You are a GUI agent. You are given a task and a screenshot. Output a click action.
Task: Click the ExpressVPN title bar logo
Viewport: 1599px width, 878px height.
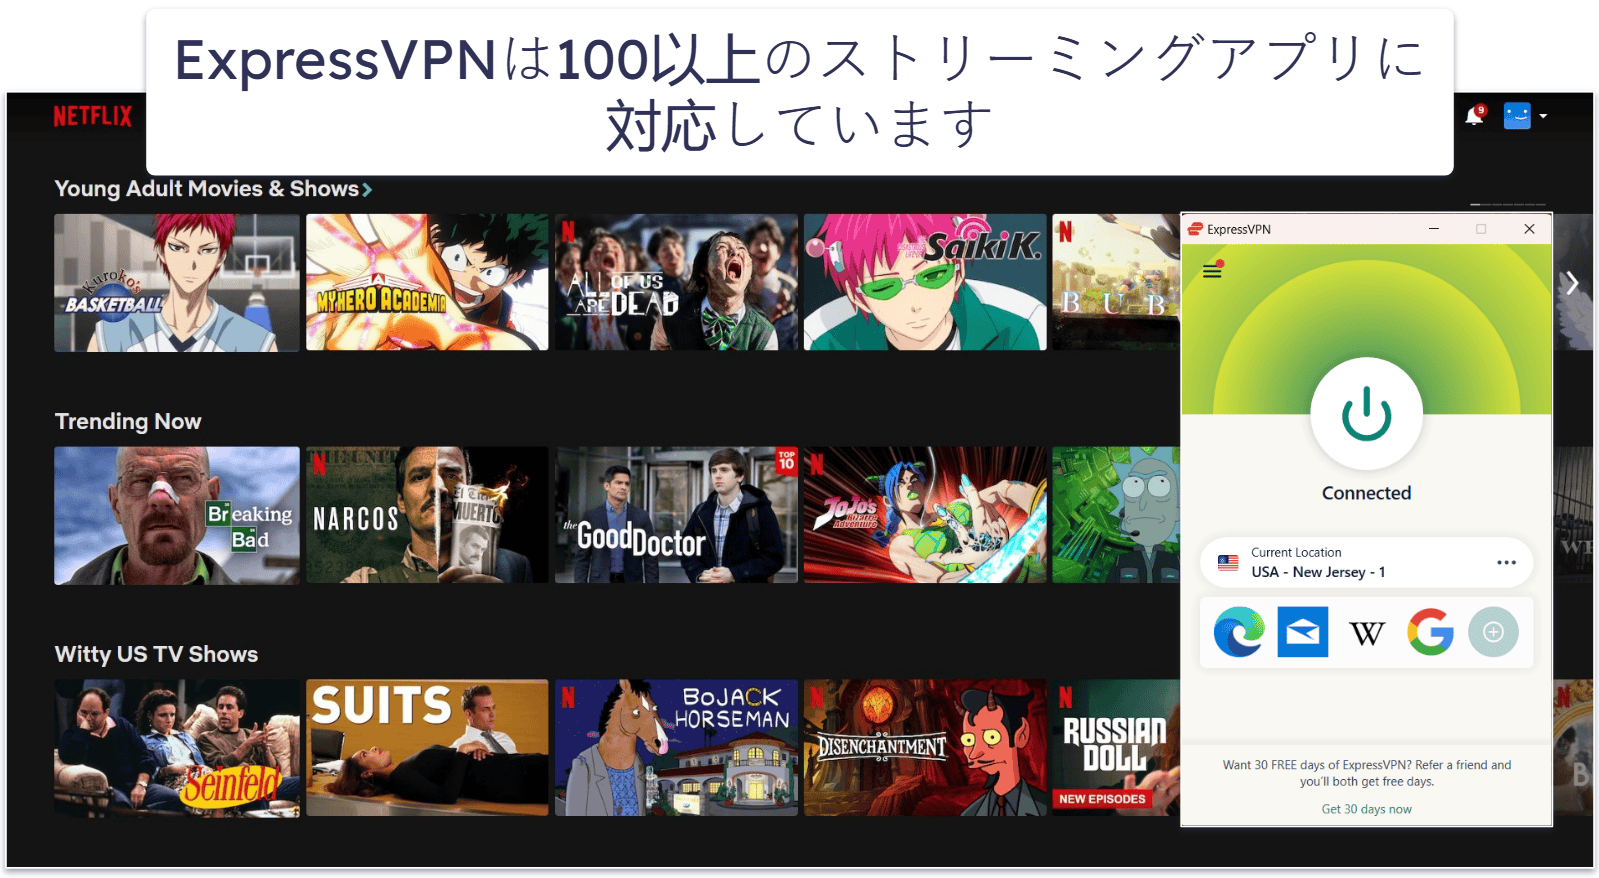[x=1195, y=229]
